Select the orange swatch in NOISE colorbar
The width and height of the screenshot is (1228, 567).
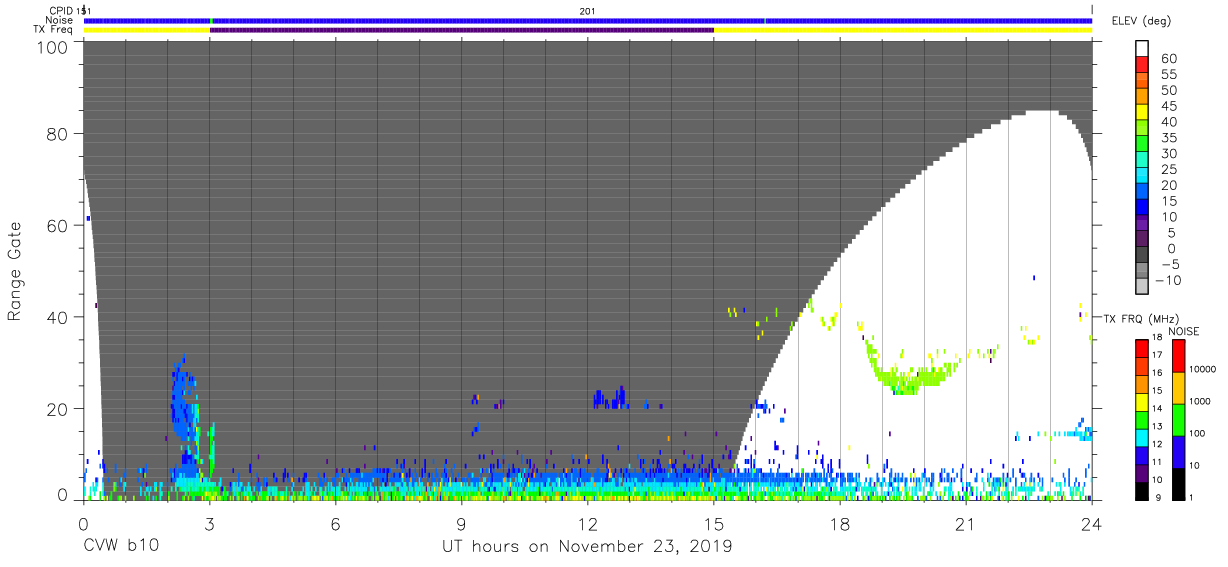1178,386
